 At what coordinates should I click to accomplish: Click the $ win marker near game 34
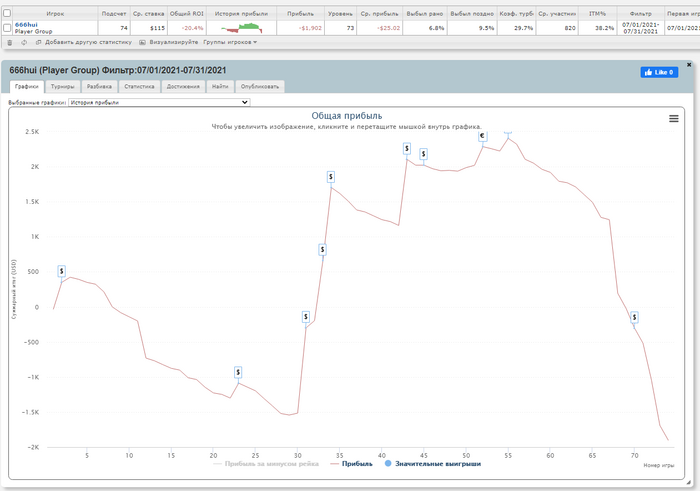331,177
